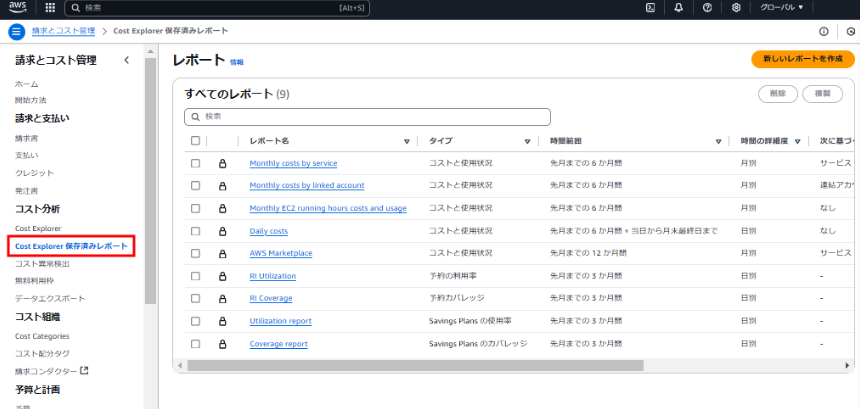860x409 pixels.
Task: Click the horizontal scrollbar thumb under the table
Action: pos(415,366)
